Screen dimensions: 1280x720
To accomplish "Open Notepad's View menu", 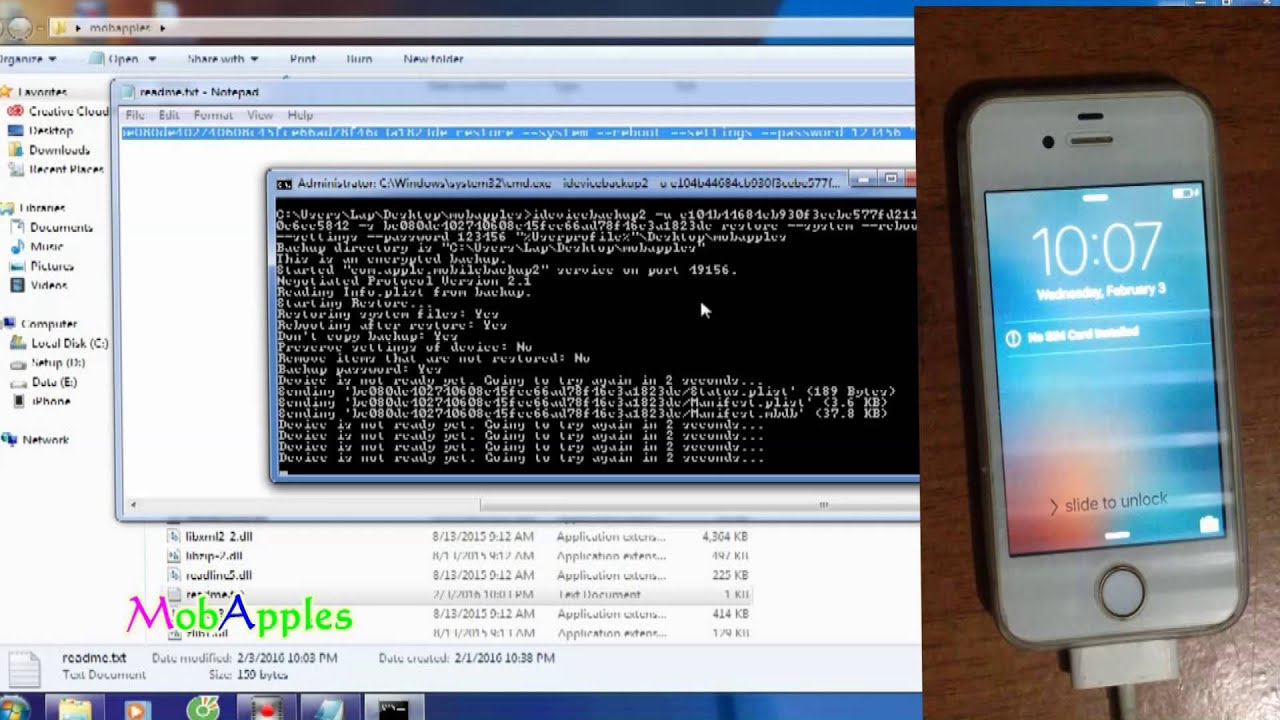I will (x=259, y=115).
